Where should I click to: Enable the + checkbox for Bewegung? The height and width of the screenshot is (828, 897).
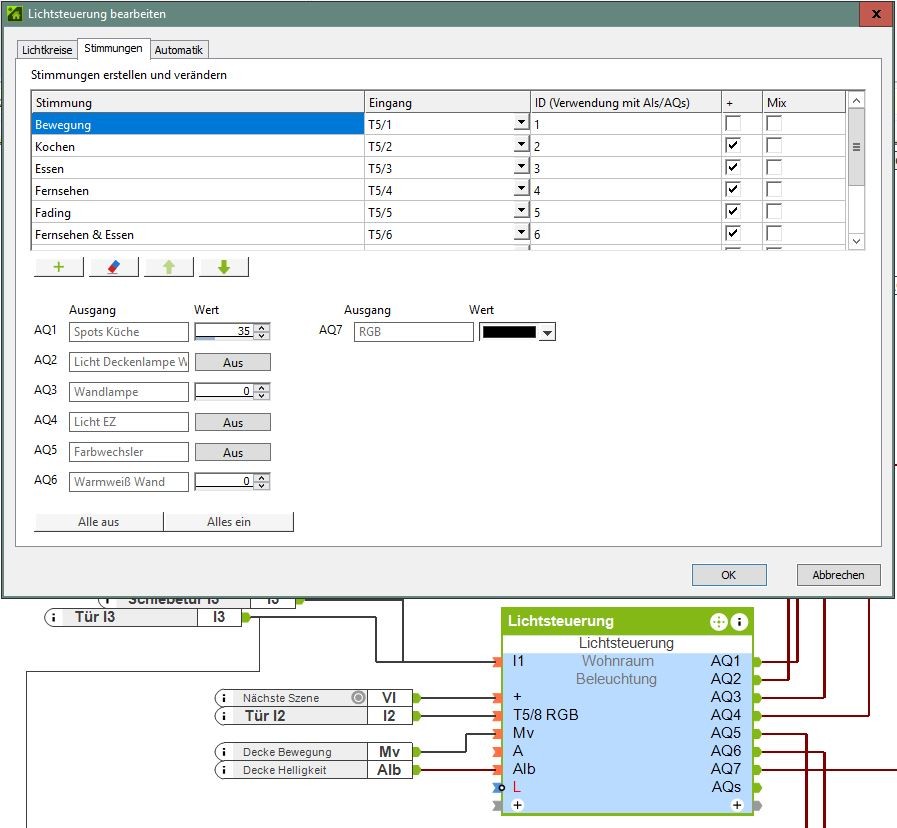coord(733,124)
